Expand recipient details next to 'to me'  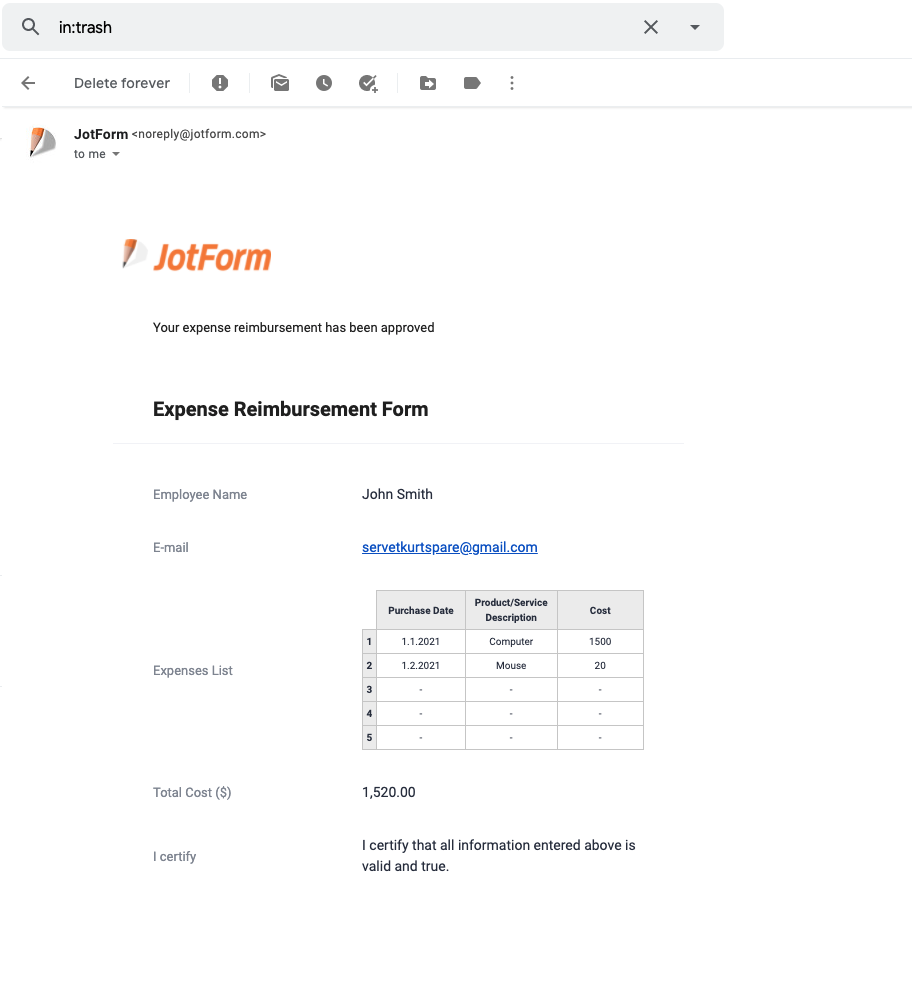(116, 154)
